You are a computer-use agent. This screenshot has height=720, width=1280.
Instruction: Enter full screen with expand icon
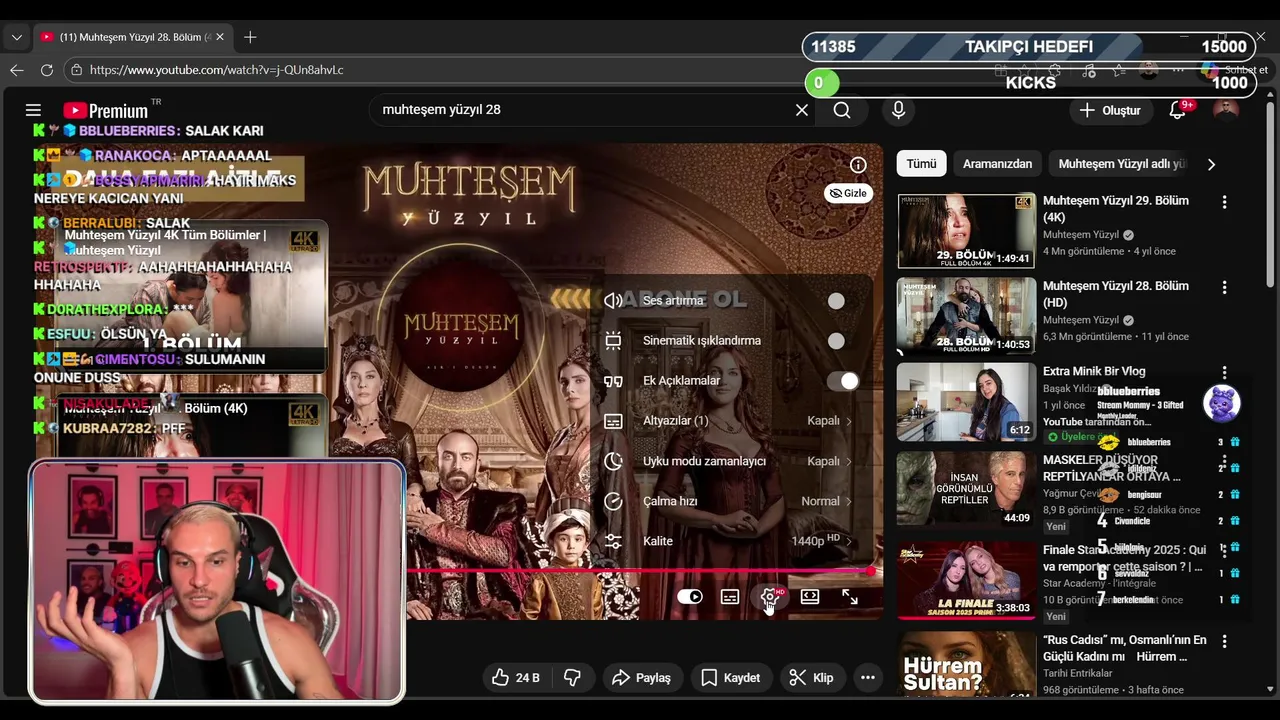coord(850,597)
